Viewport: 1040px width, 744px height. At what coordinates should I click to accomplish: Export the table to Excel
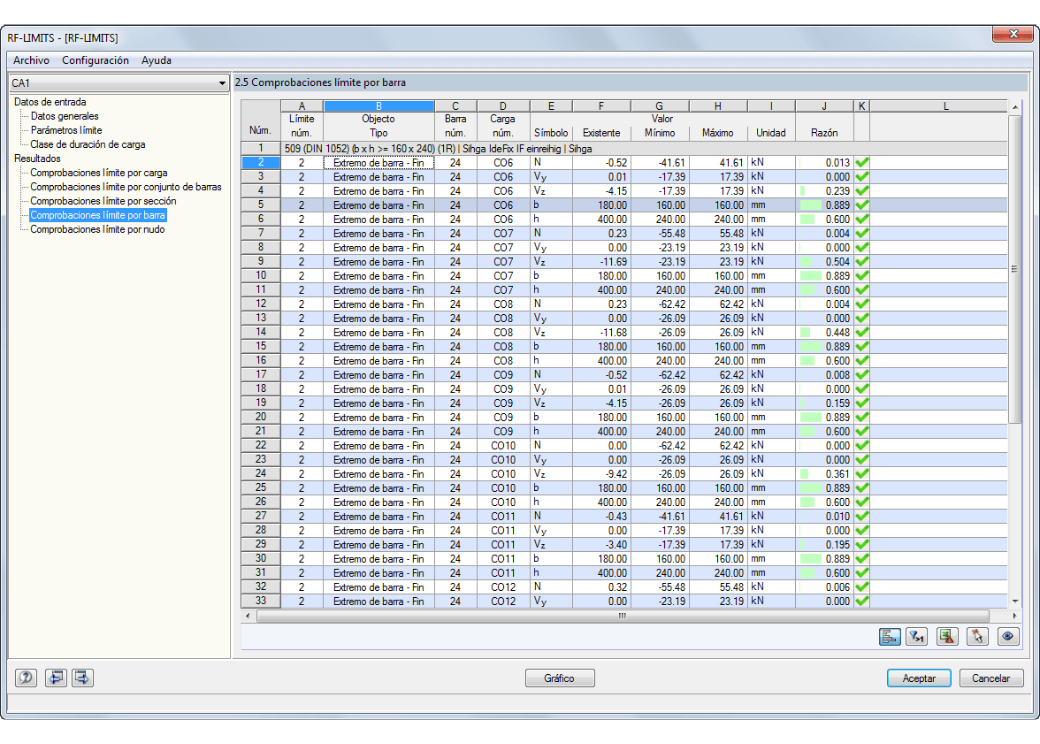[947, 637]
